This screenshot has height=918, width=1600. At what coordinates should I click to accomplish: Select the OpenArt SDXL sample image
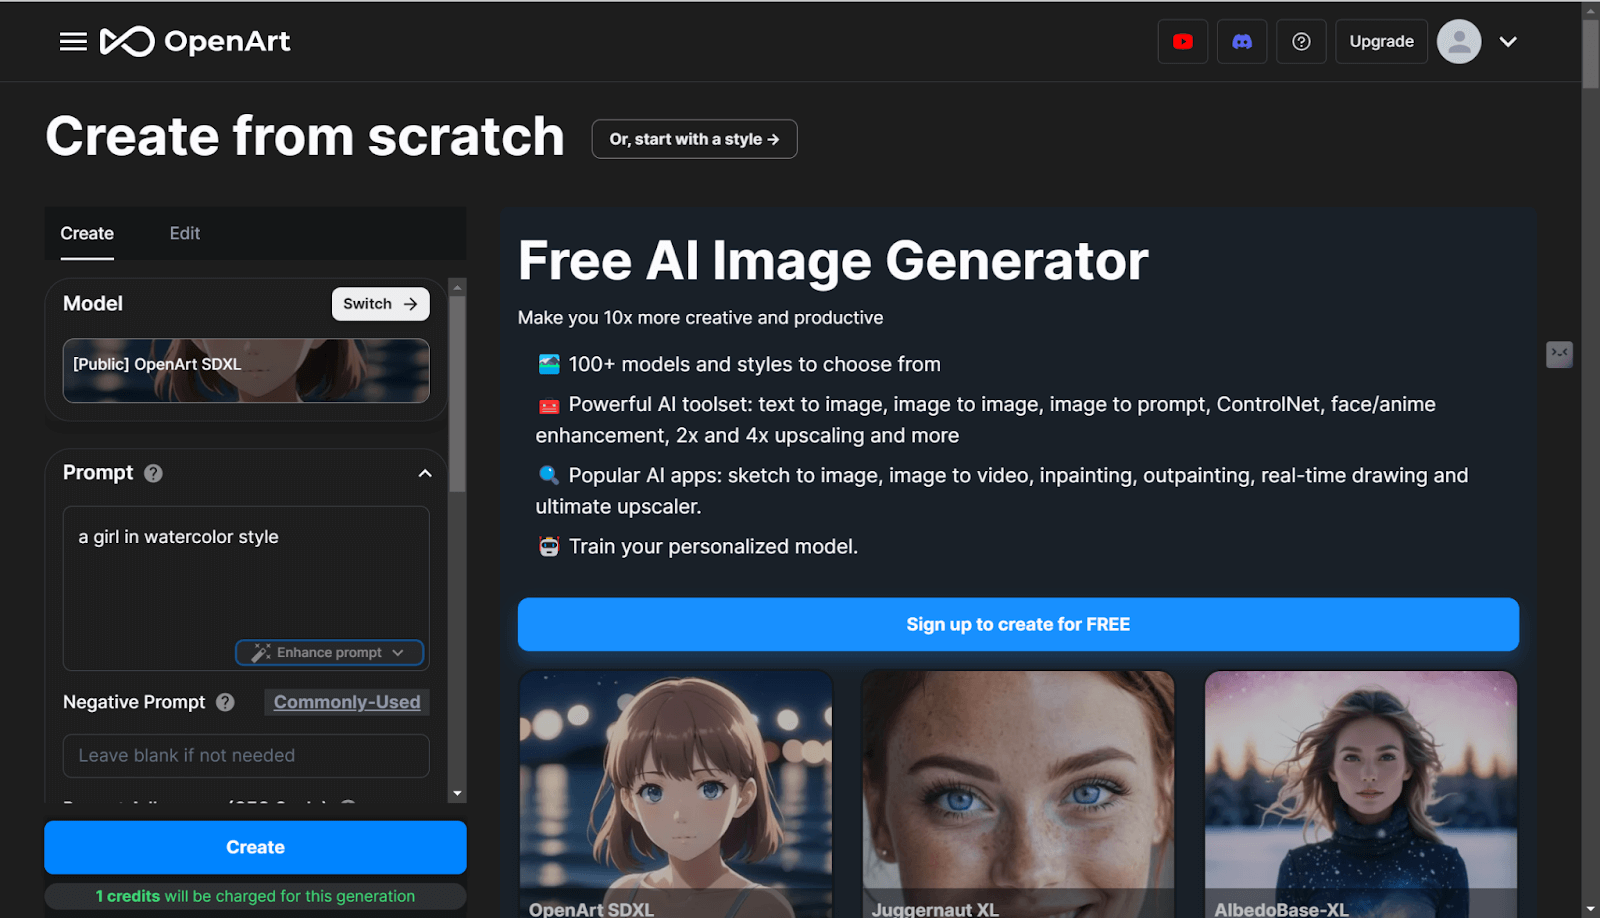click(x=676, y=794)
